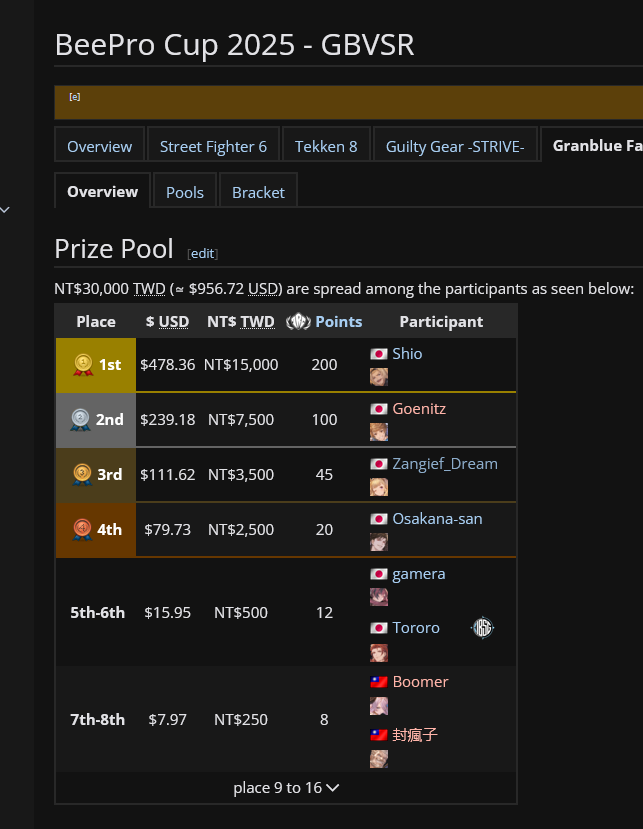Image resolution: width=643 pixels, height=829 pixels.
Task: Click the NT$15,000 prize cell
Action: (x=241, y=365)
